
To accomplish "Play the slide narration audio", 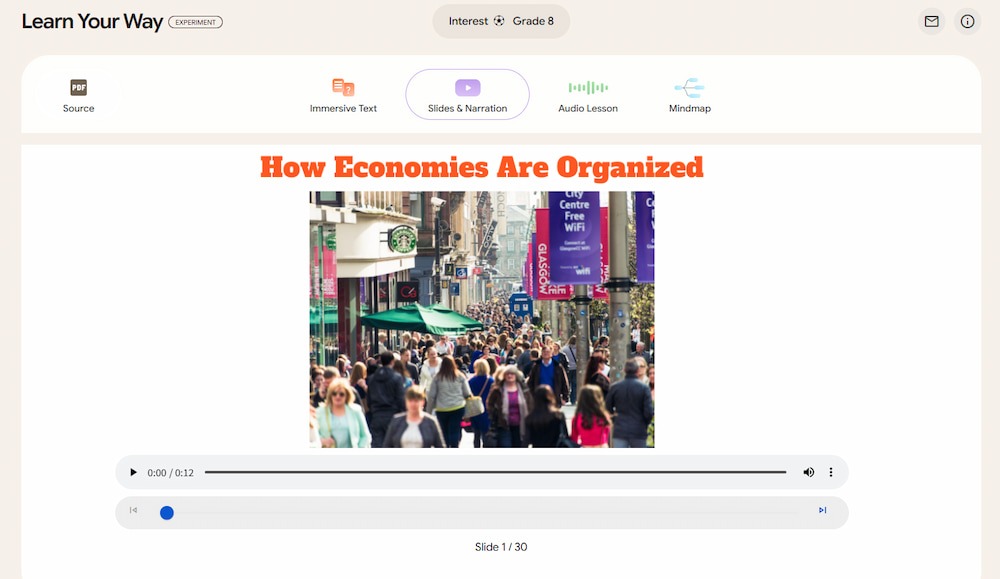I will pos(133,473).
